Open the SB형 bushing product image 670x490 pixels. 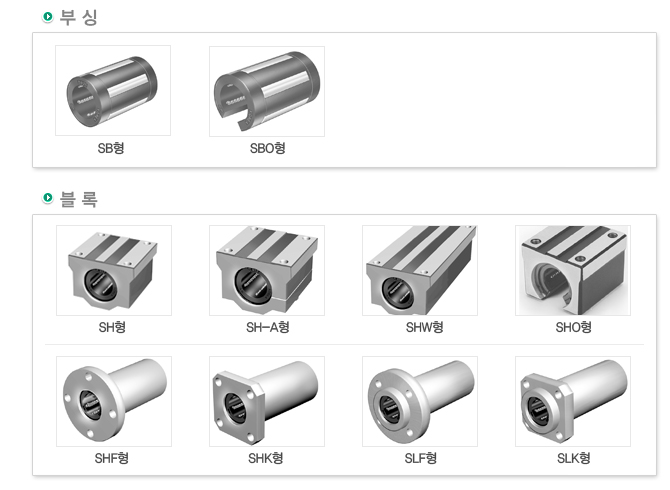113,91
